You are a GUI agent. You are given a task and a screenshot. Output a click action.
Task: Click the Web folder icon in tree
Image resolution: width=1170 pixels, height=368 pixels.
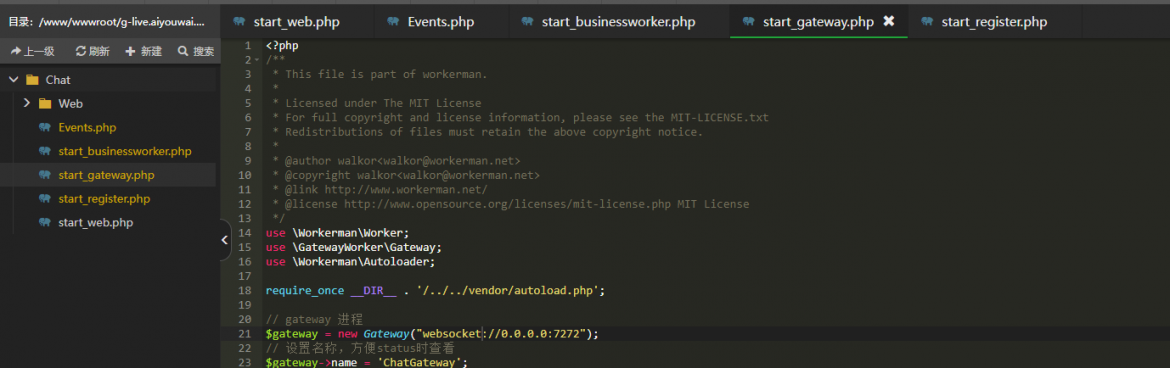(x=45, y=104)
